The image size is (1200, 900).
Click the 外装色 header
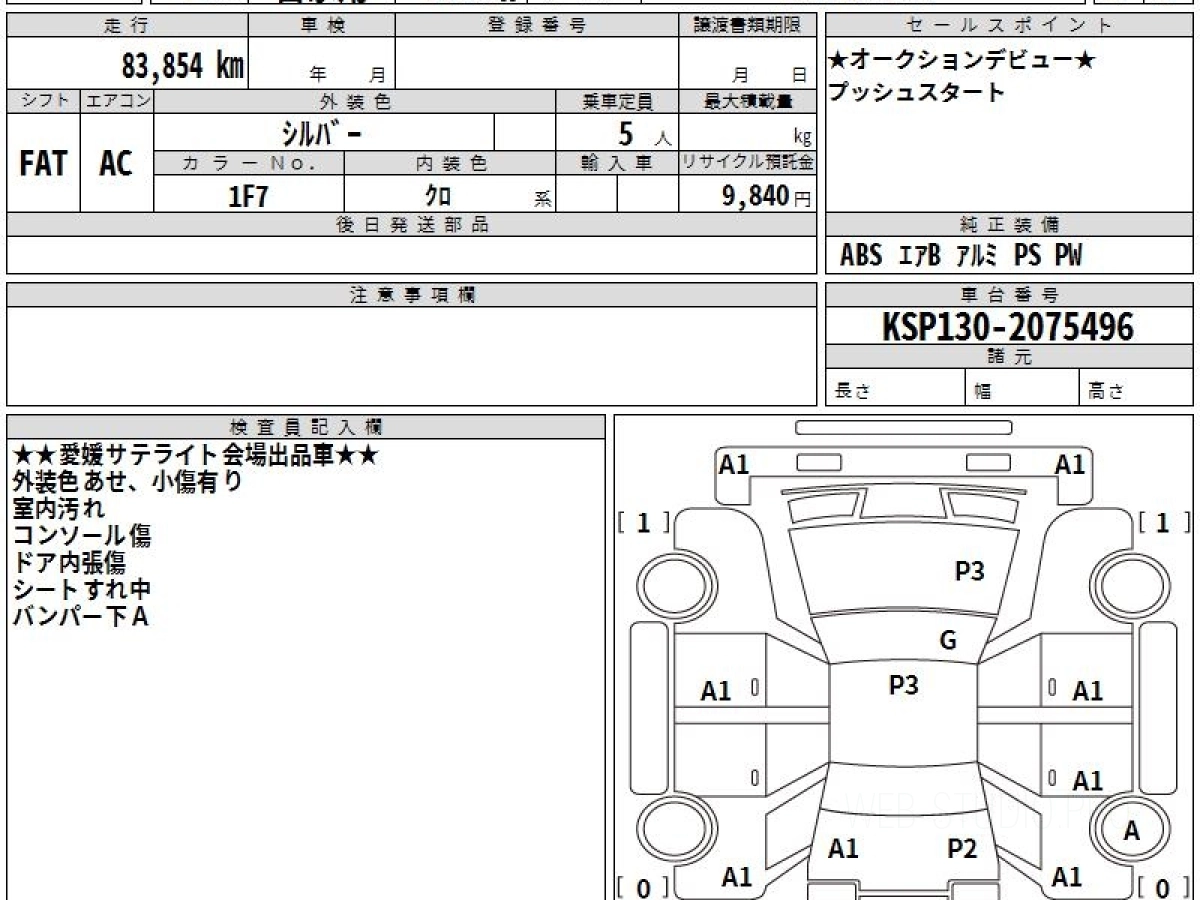tap(355, 101)
